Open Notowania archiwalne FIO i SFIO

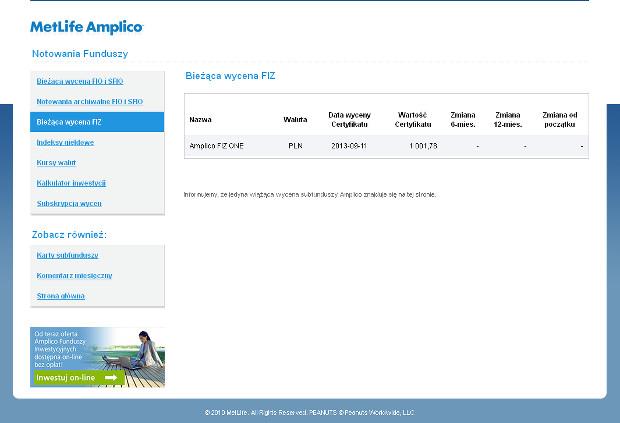pos(90,102)
